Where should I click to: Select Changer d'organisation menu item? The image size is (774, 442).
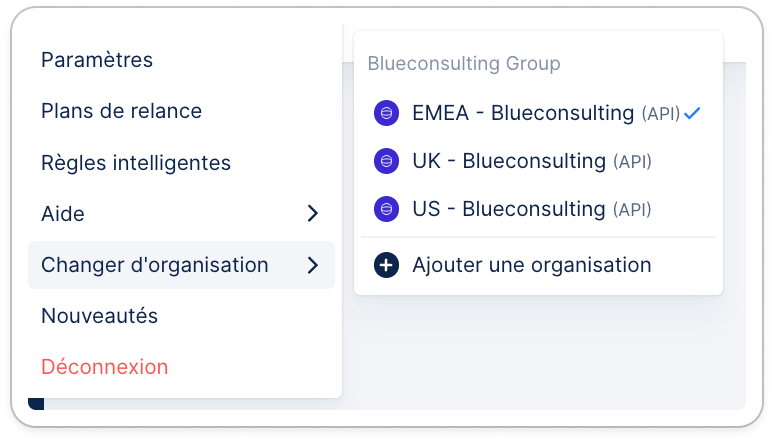tap(181, 265)
